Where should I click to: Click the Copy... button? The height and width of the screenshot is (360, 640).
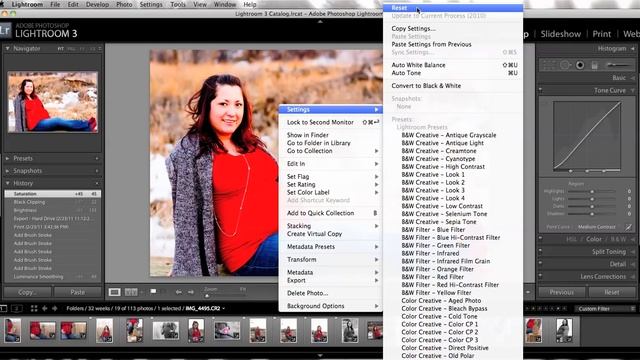tap(27, 292)
